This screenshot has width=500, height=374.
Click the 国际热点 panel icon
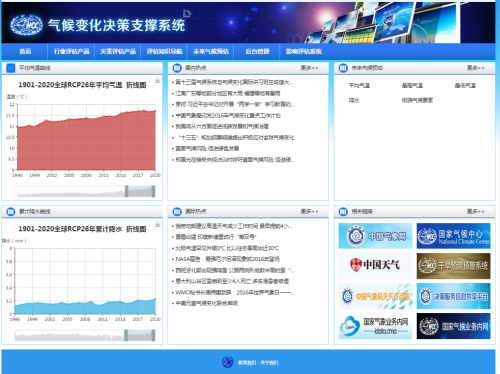[x=177, y=211]
